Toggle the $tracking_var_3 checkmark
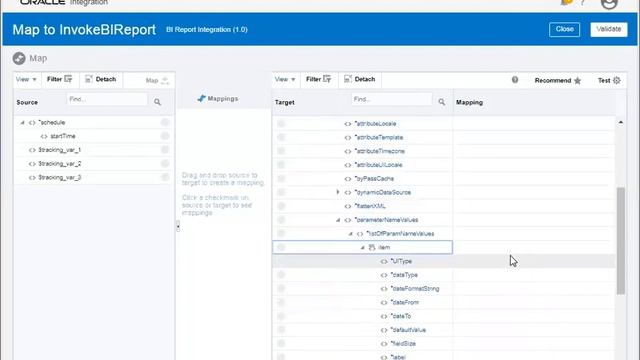This screenshot has width=640, height=360. pyautogui.click(x=165, y=177)
